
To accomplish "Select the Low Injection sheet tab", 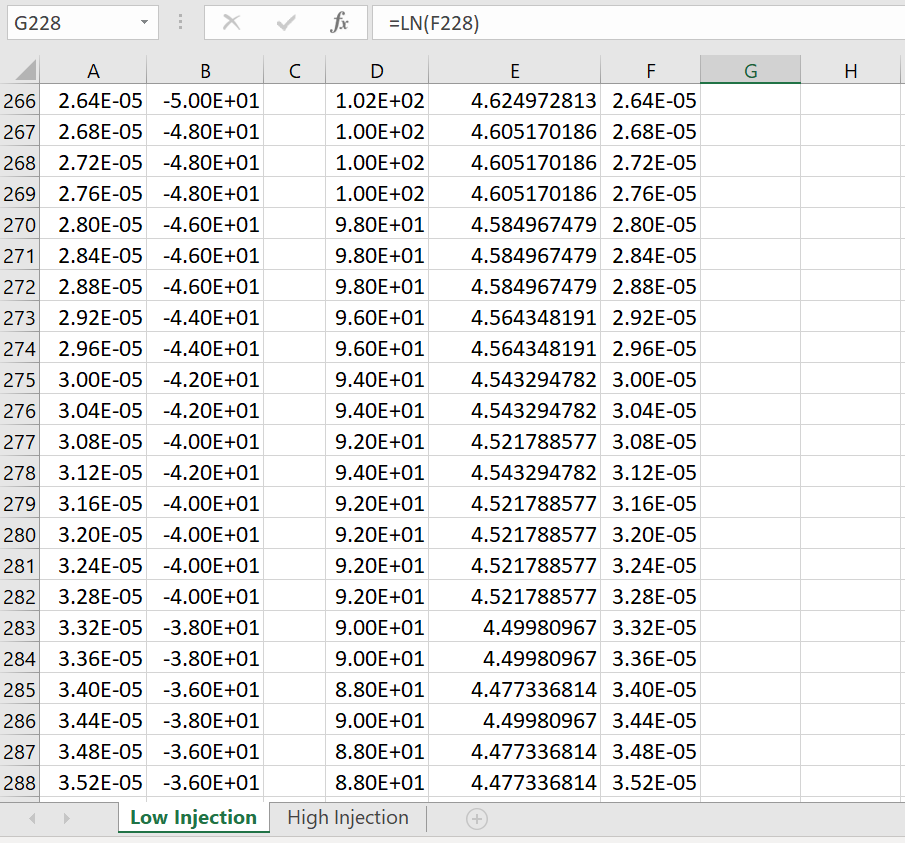I will (x=193, y=818).
